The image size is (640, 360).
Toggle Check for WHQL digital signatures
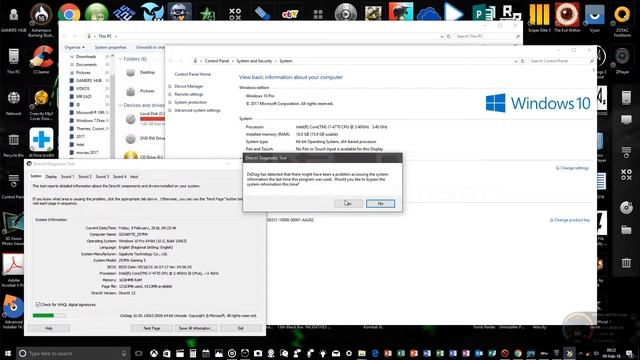(x=38, y=304)
